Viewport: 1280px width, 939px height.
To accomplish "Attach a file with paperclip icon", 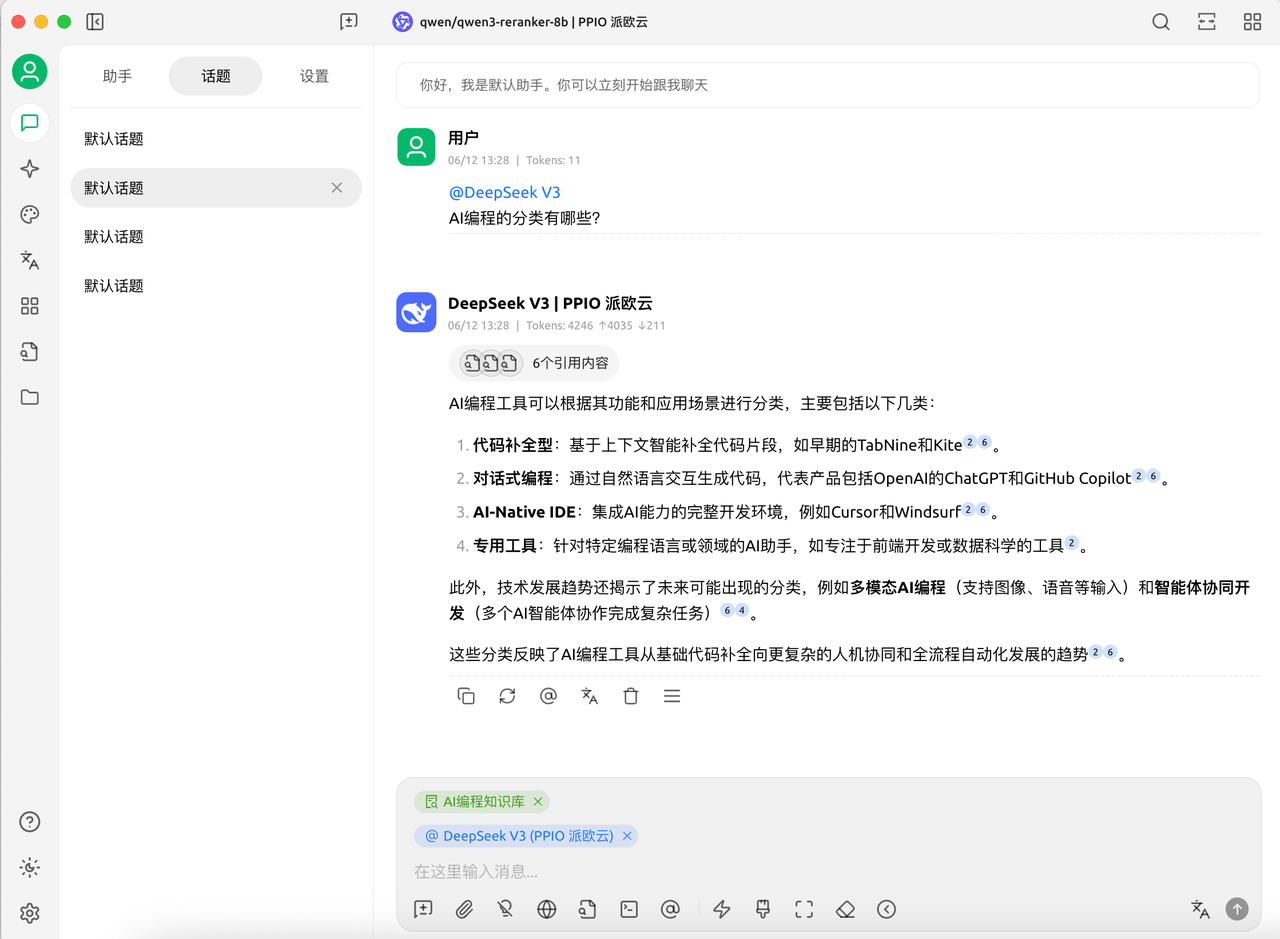I will tap(464, 909).
